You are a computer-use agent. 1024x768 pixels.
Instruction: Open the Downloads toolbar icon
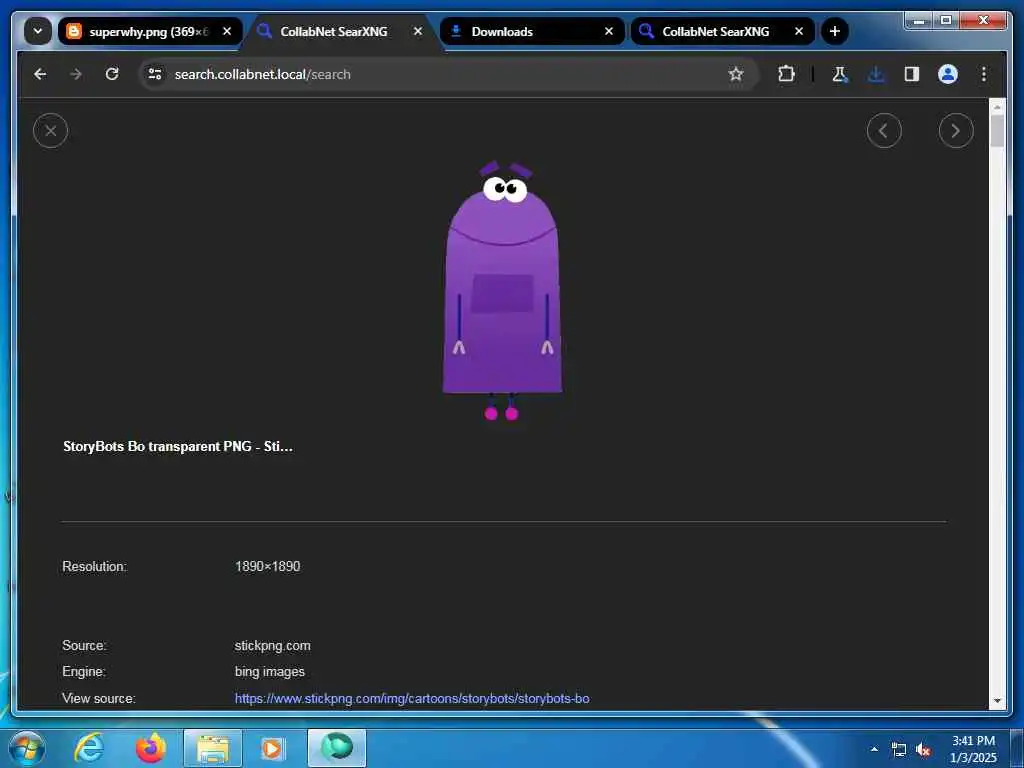(876, 74)
